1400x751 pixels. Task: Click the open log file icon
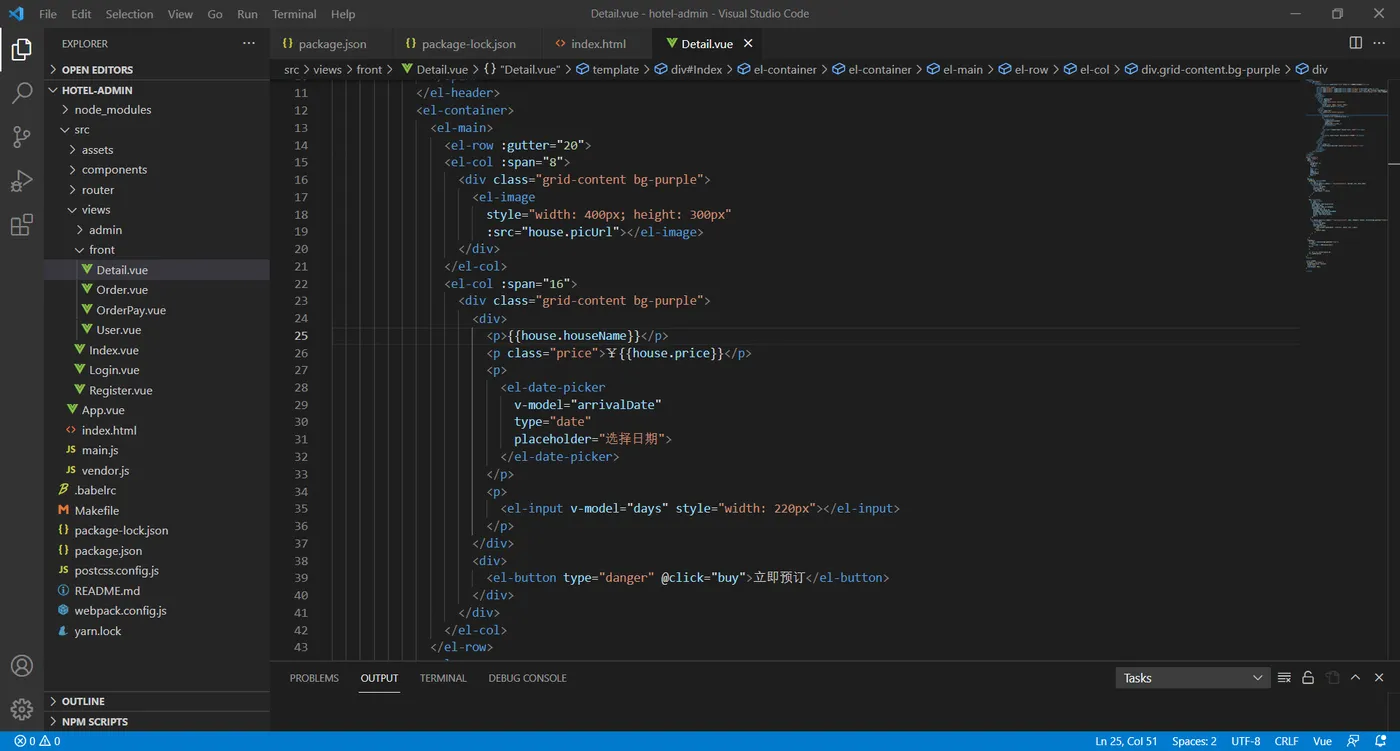pos(1332,678)
